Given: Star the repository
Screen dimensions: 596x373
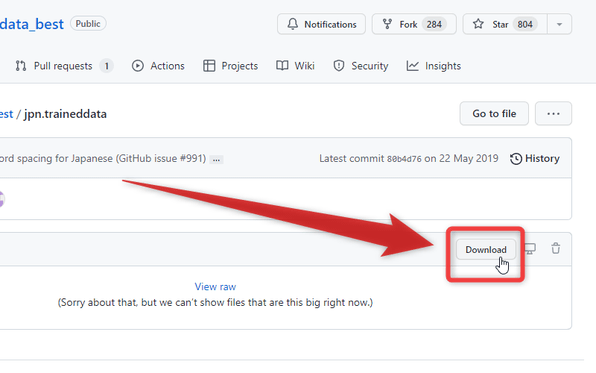Looking at the screenshot, I should pos(505,24).
